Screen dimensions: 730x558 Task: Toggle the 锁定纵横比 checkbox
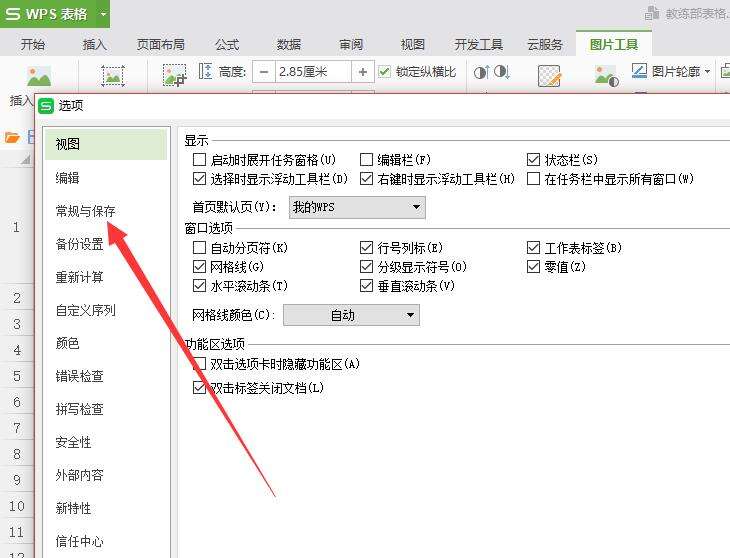point(385,72)
